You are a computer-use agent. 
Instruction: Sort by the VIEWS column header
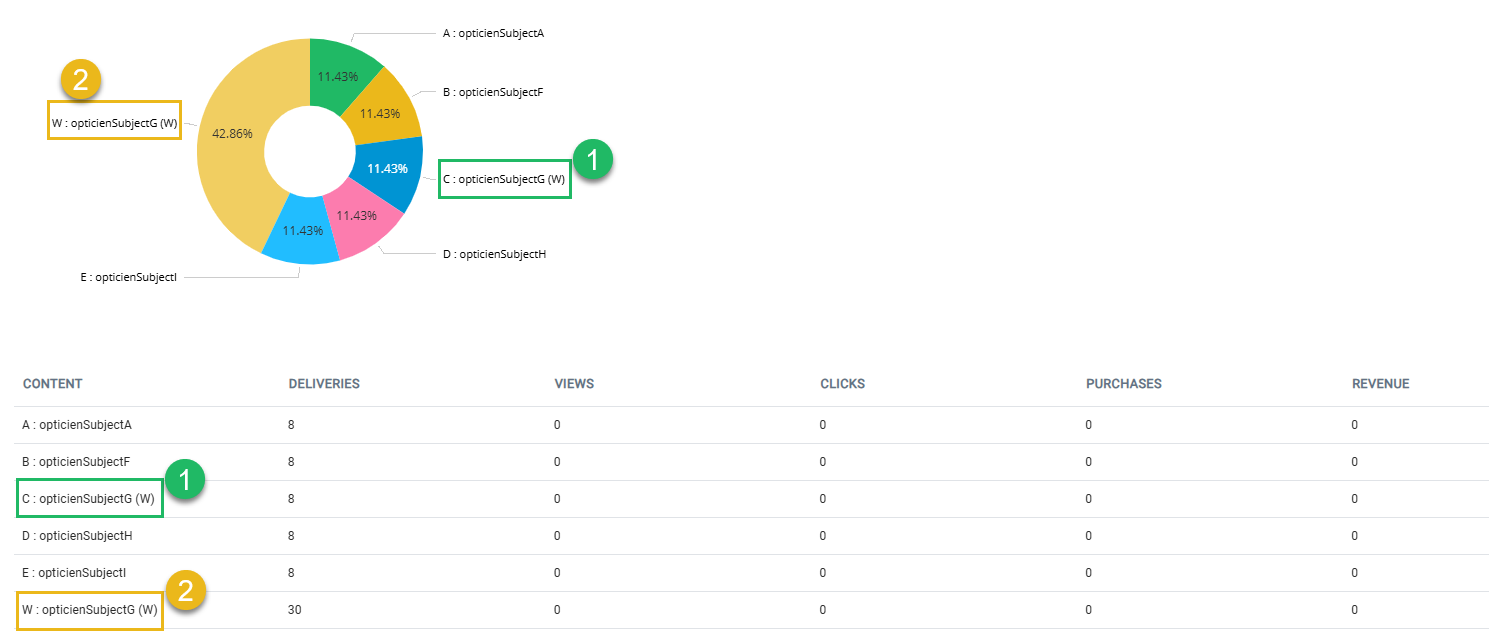click(574, 384)
